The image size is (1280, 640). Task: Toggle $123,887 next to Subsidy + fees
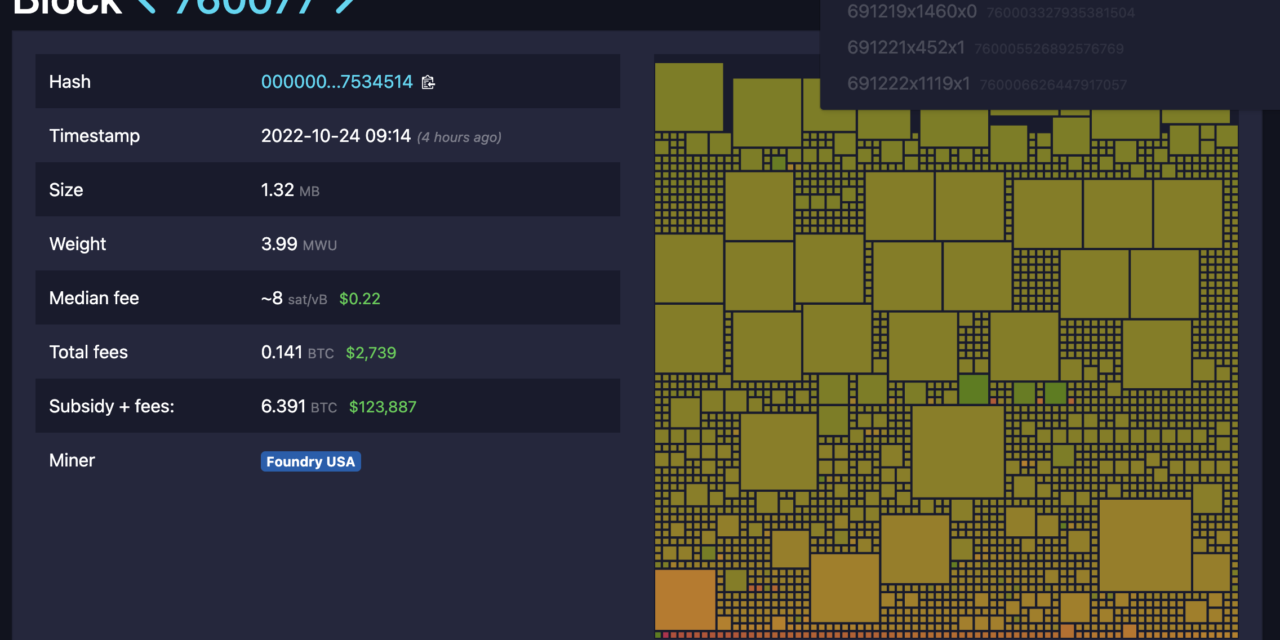click(x=382, y=406)
